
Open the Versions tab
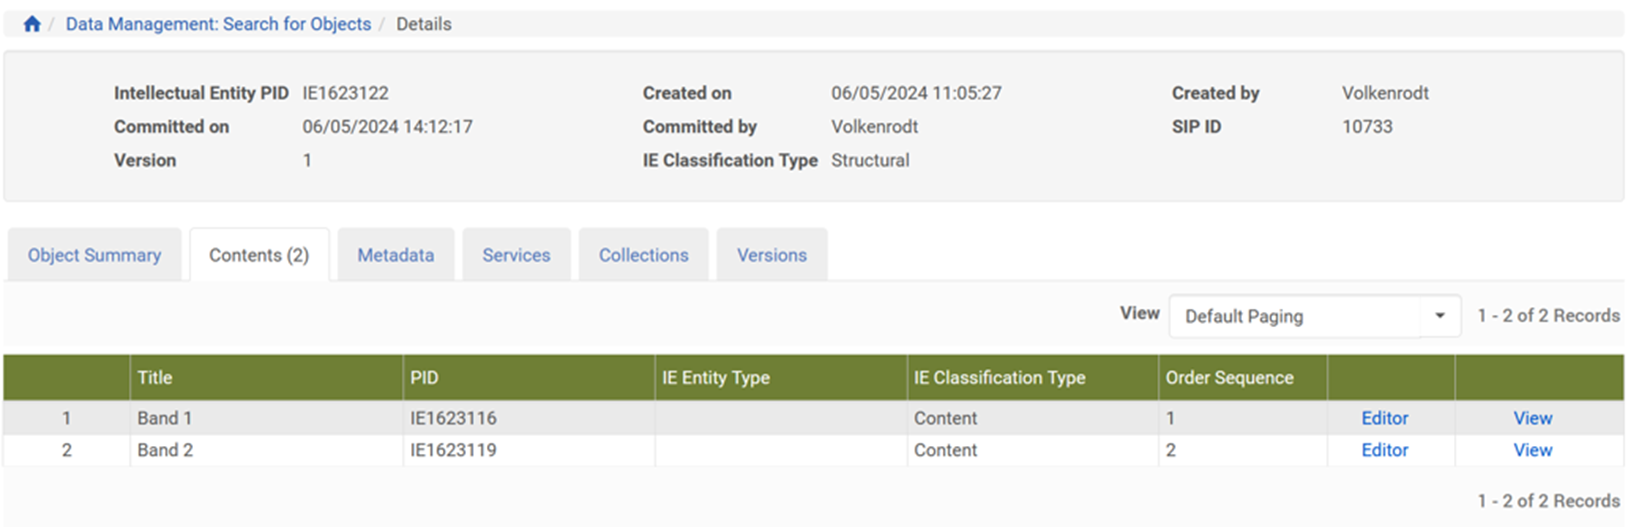point(771,255)
